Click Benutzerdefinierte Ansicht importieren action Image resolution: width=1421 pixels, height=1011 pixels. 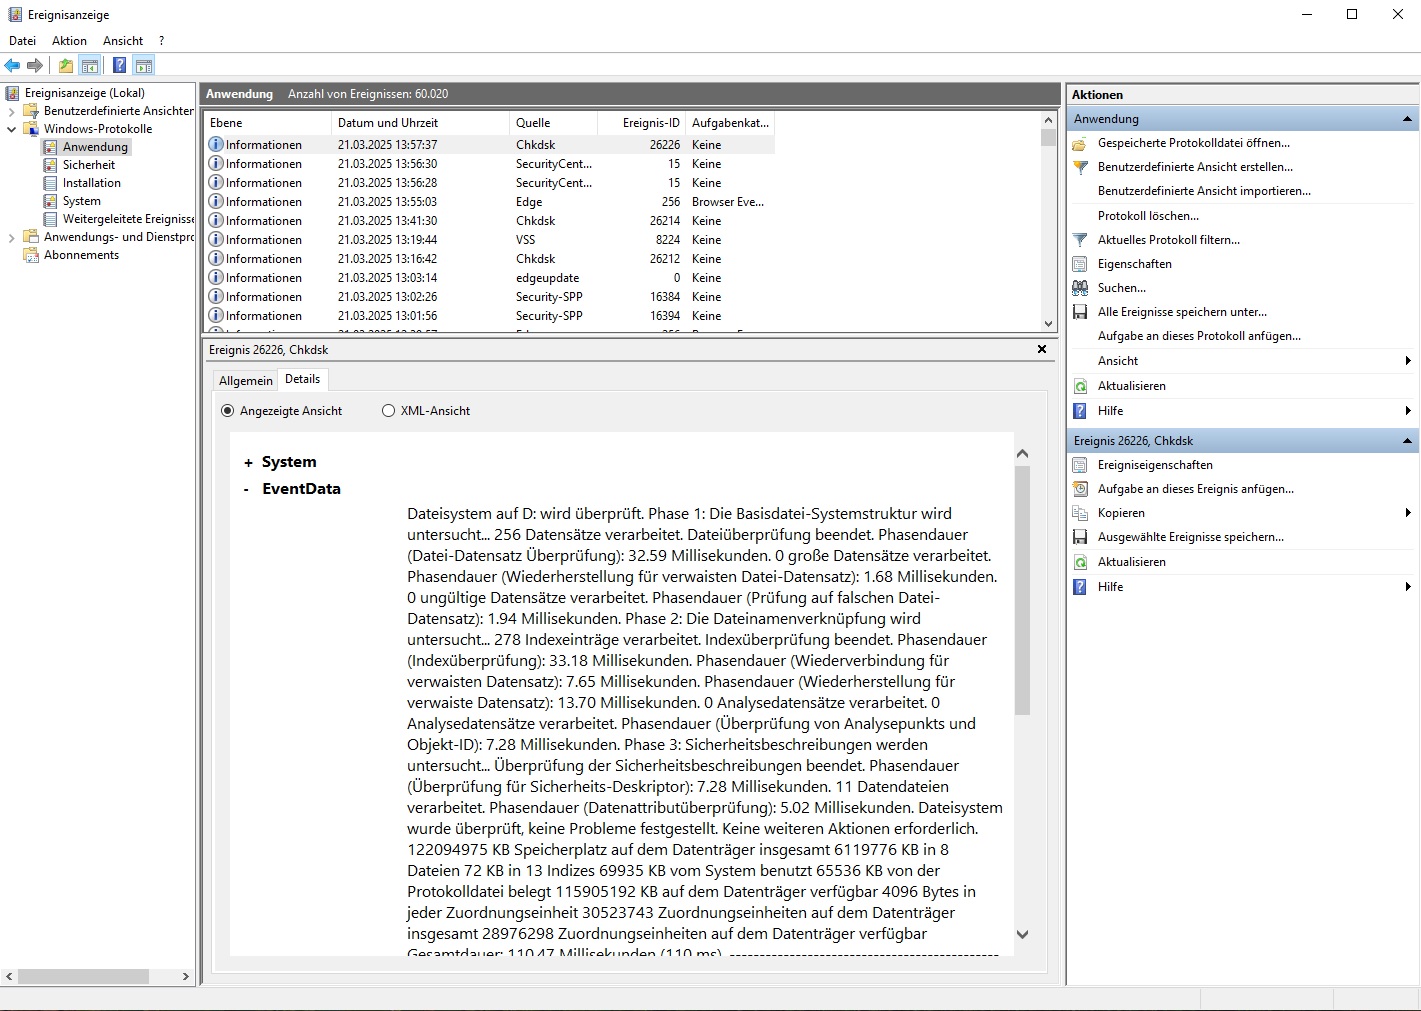click(x=1203, y=191)
